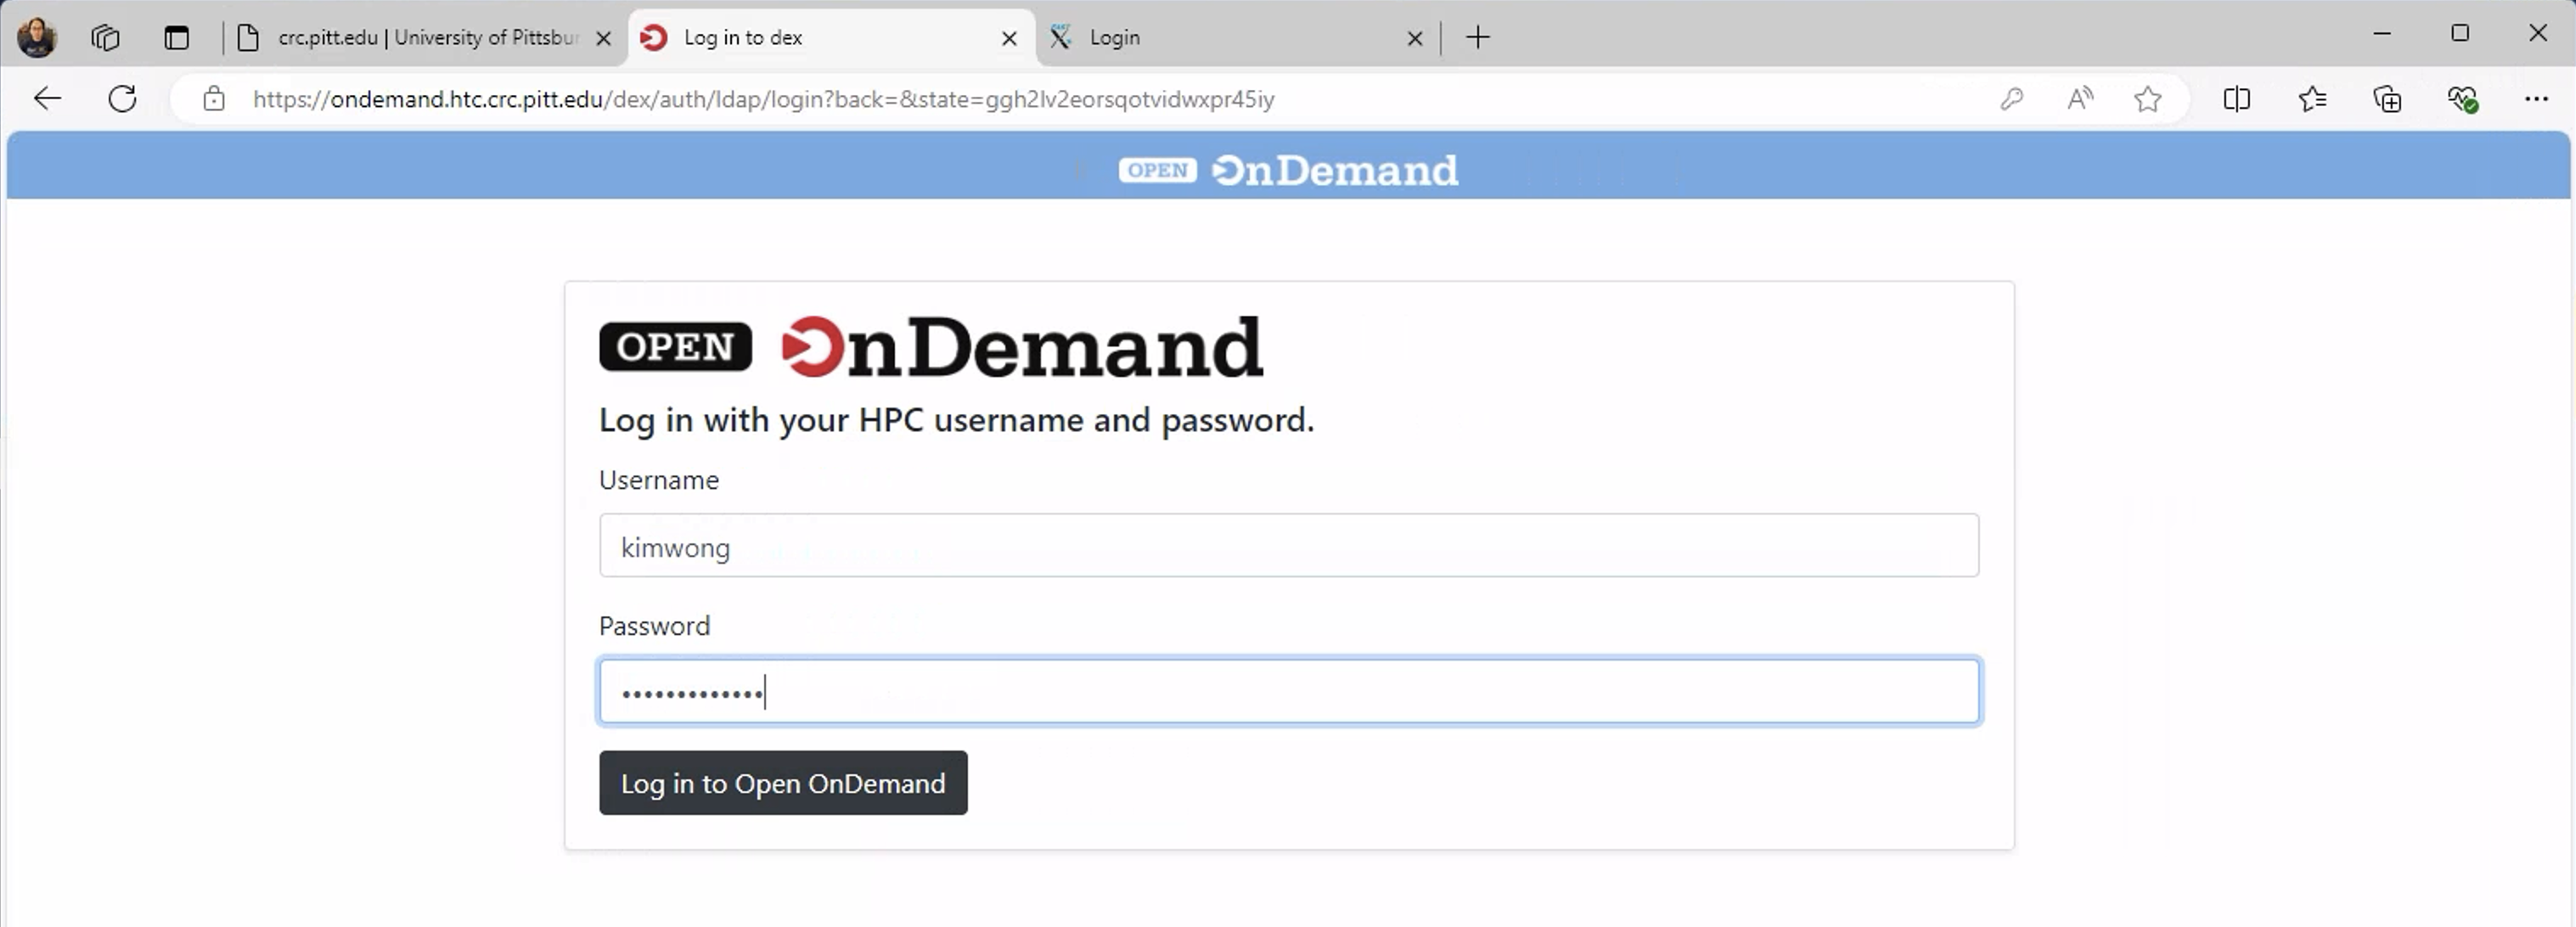Click the address bar URL

pos(763,99)
